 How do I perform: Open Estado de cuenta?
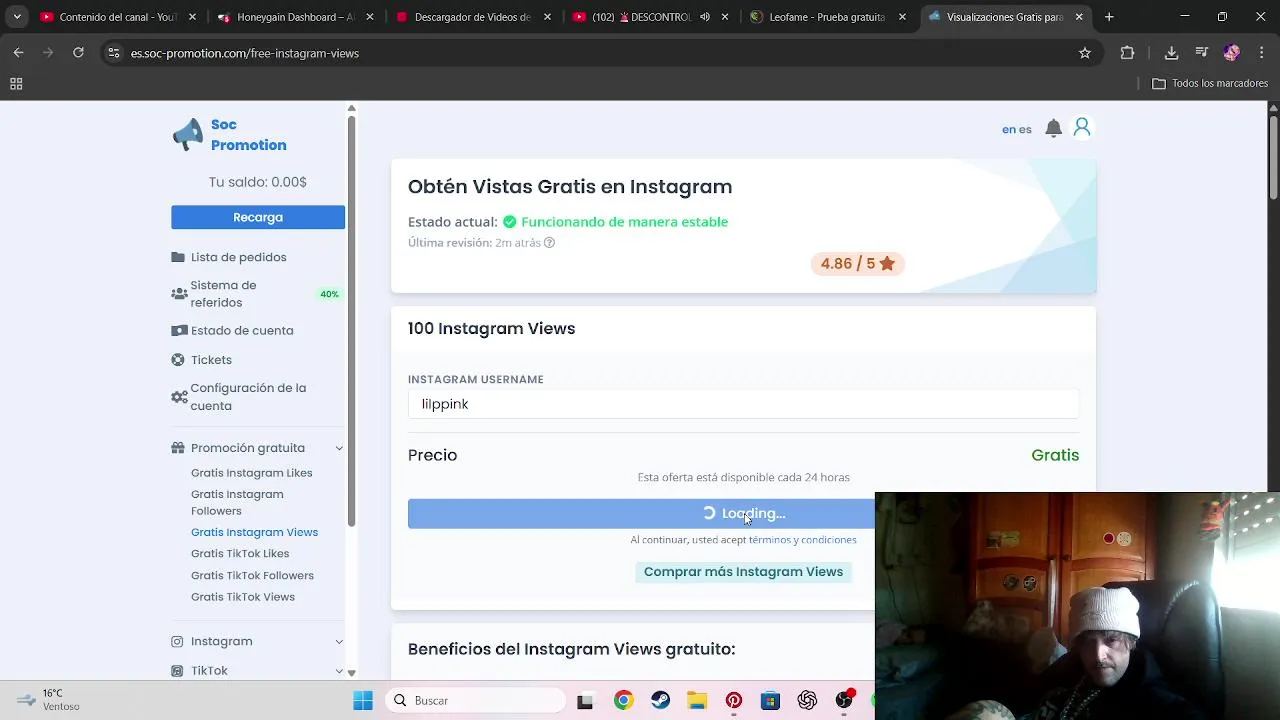pyautogui.click(x=242, y=331)
